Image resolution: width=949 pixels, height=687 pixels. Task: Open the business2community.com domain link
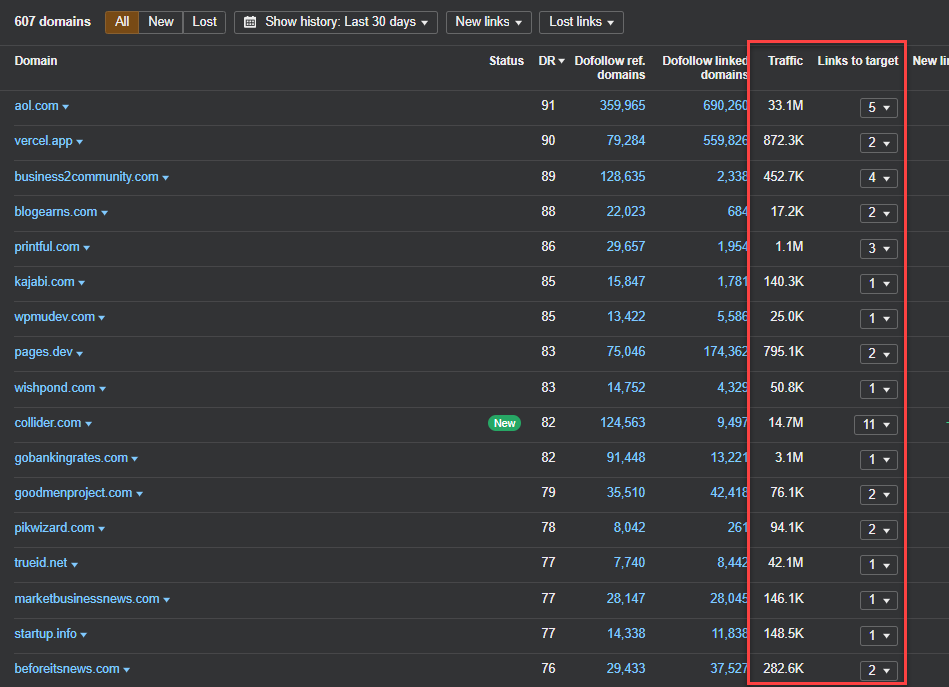87,177
